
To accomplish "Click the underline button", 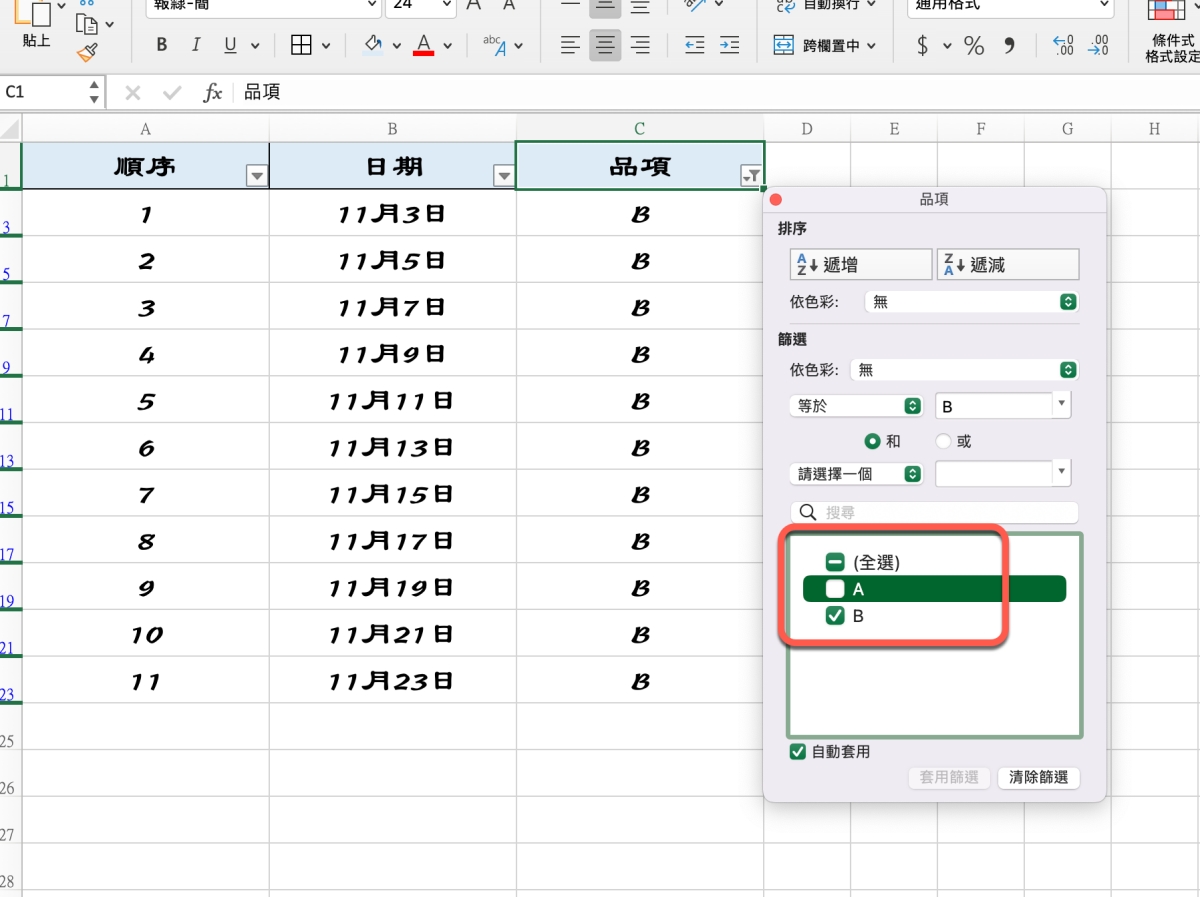I will [x=230, y=45].
